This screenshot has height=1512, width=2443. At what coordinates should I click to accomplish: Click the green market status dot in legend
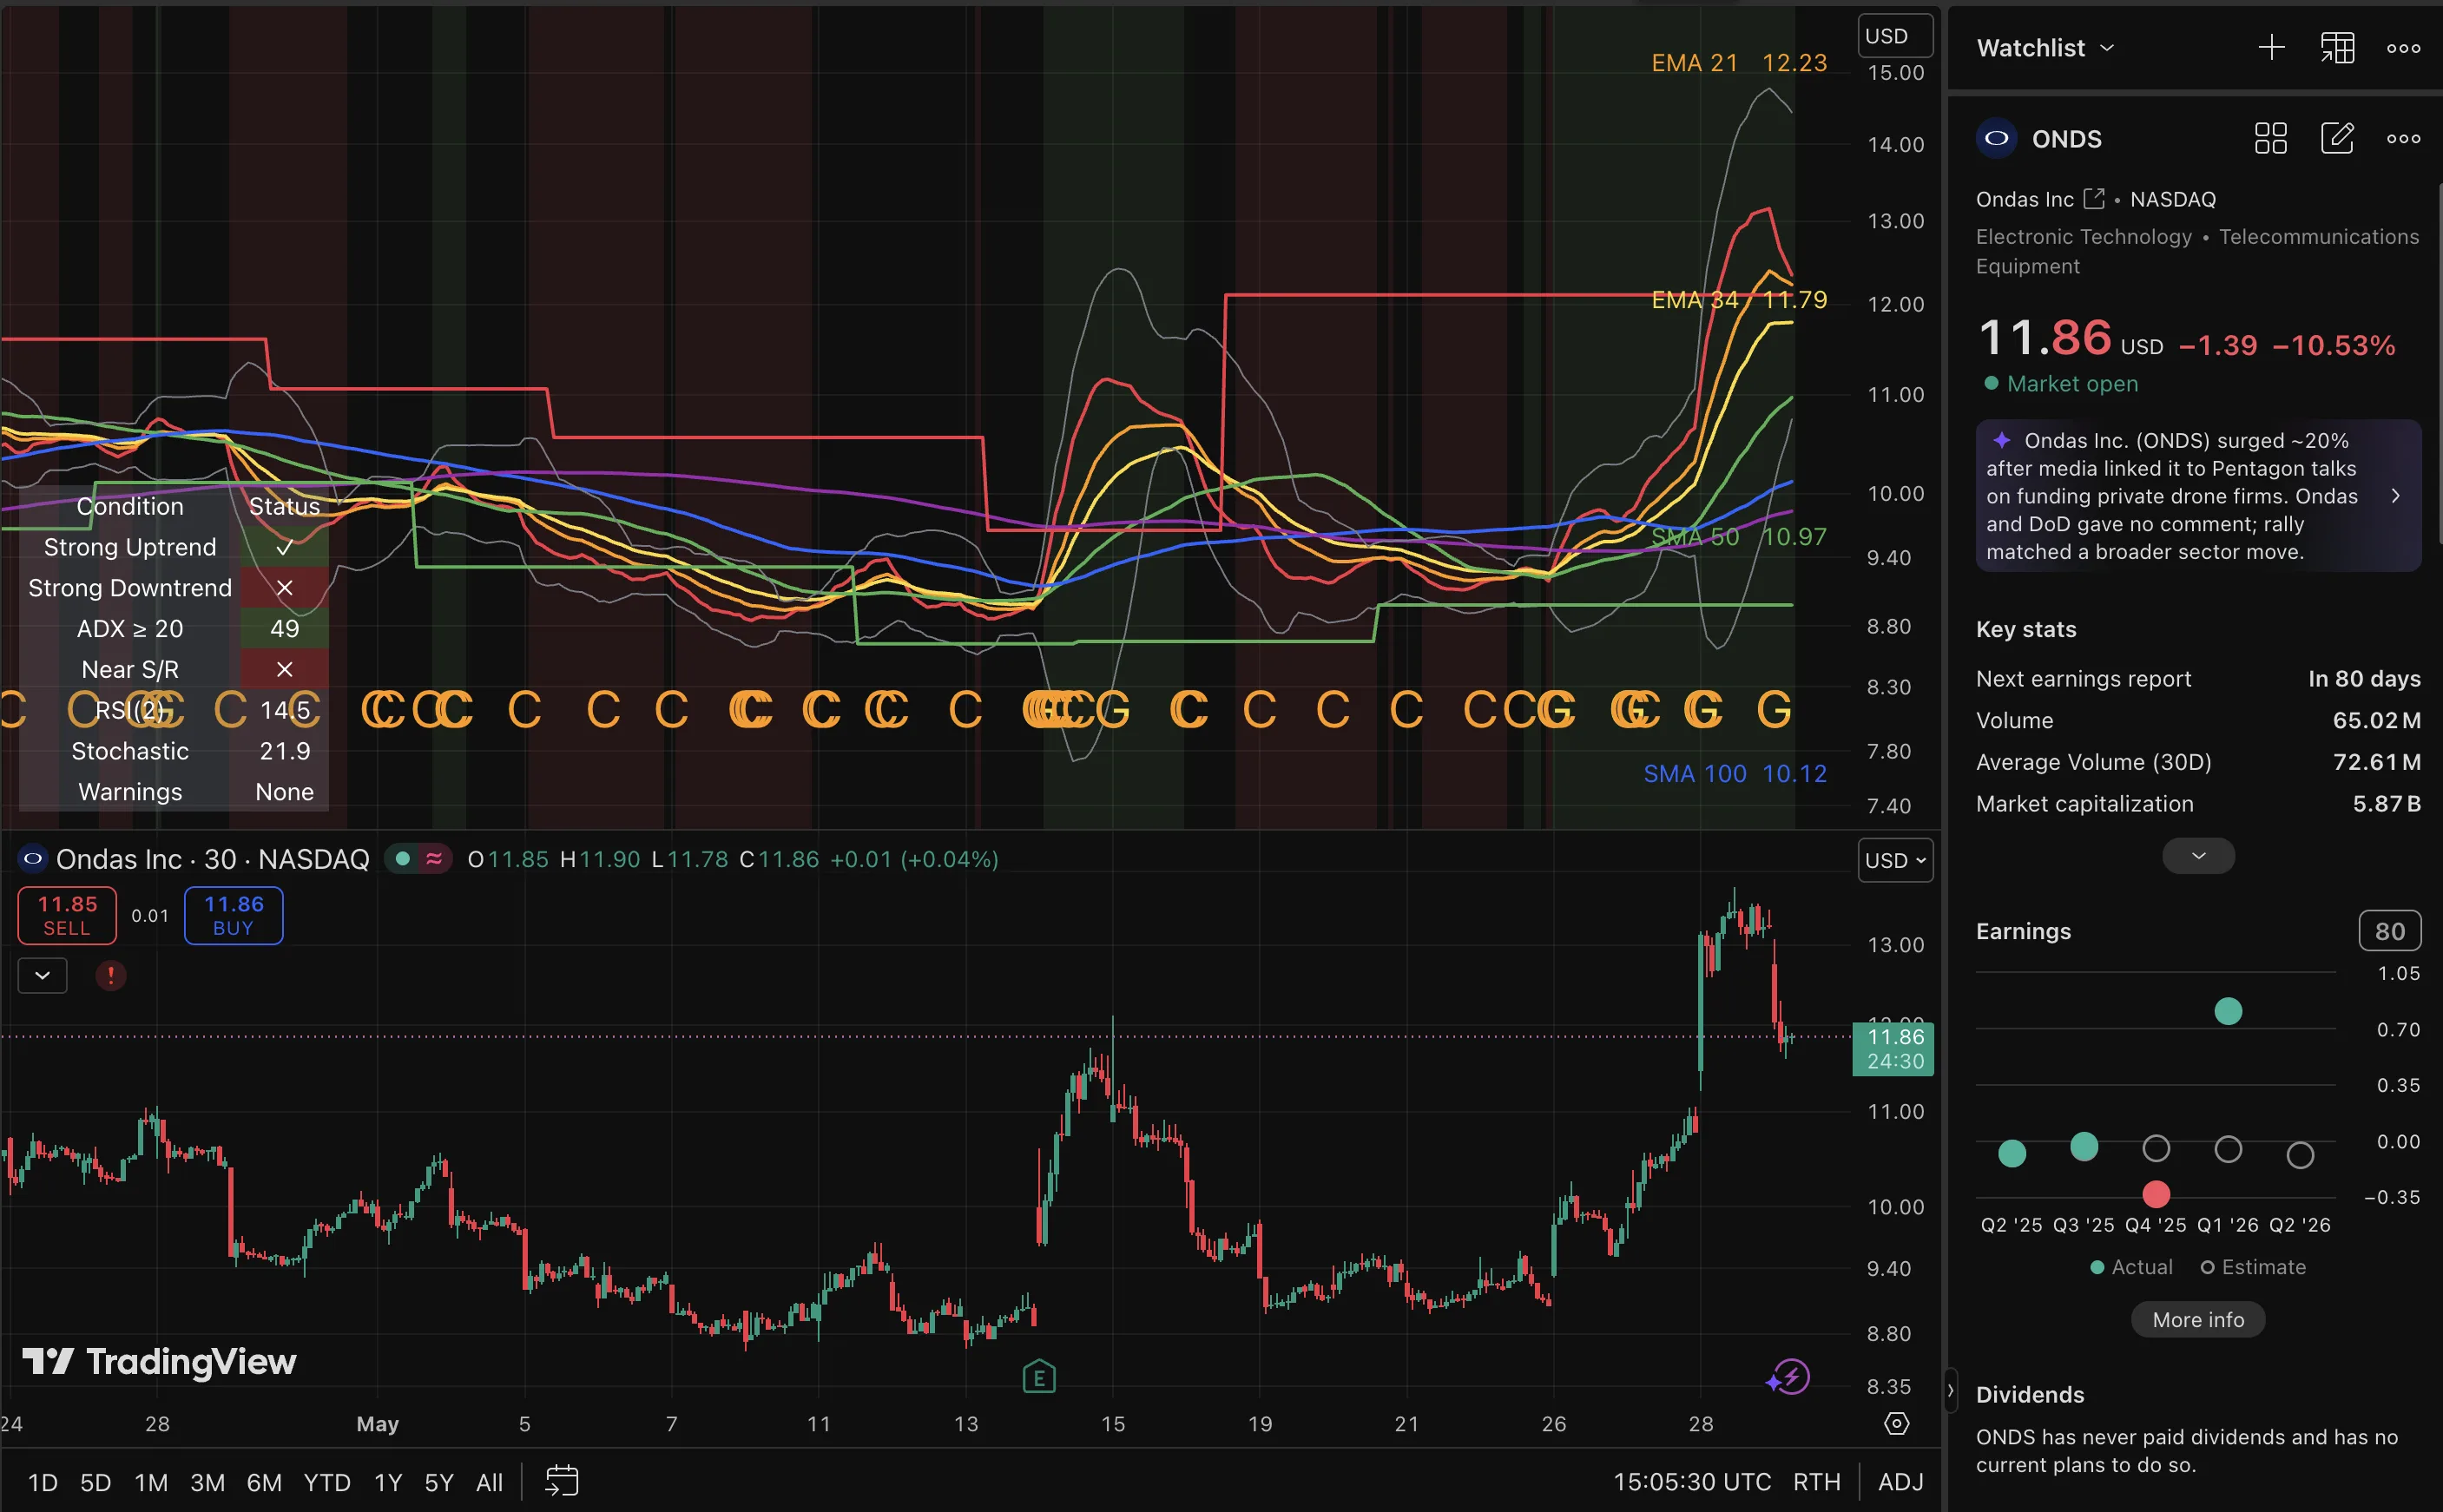[x=403, y=859]
